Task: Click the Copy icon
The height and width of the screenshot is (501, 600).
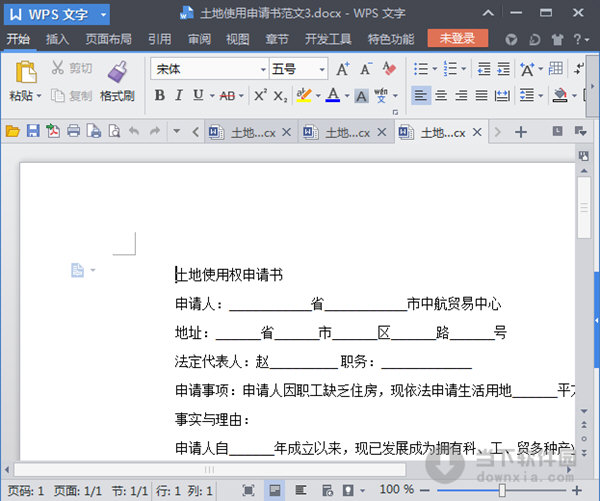Action: (57, 96)
